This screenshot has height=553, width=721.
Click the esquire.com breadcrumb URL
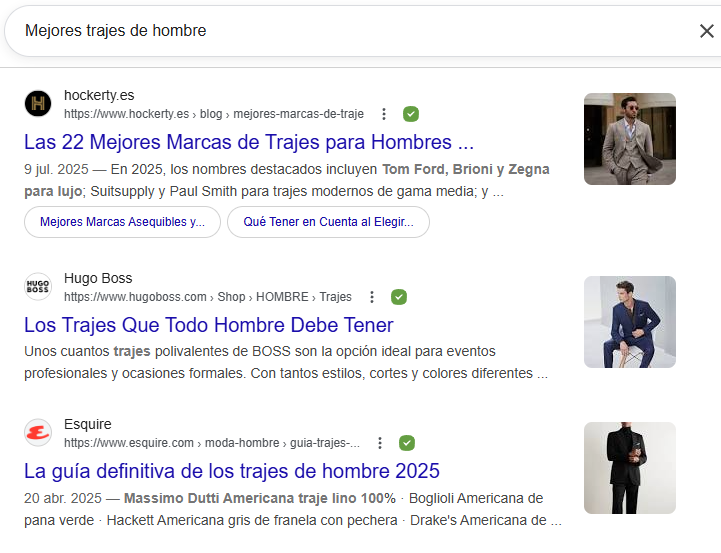pyautogui.click(x=212, y=443)
